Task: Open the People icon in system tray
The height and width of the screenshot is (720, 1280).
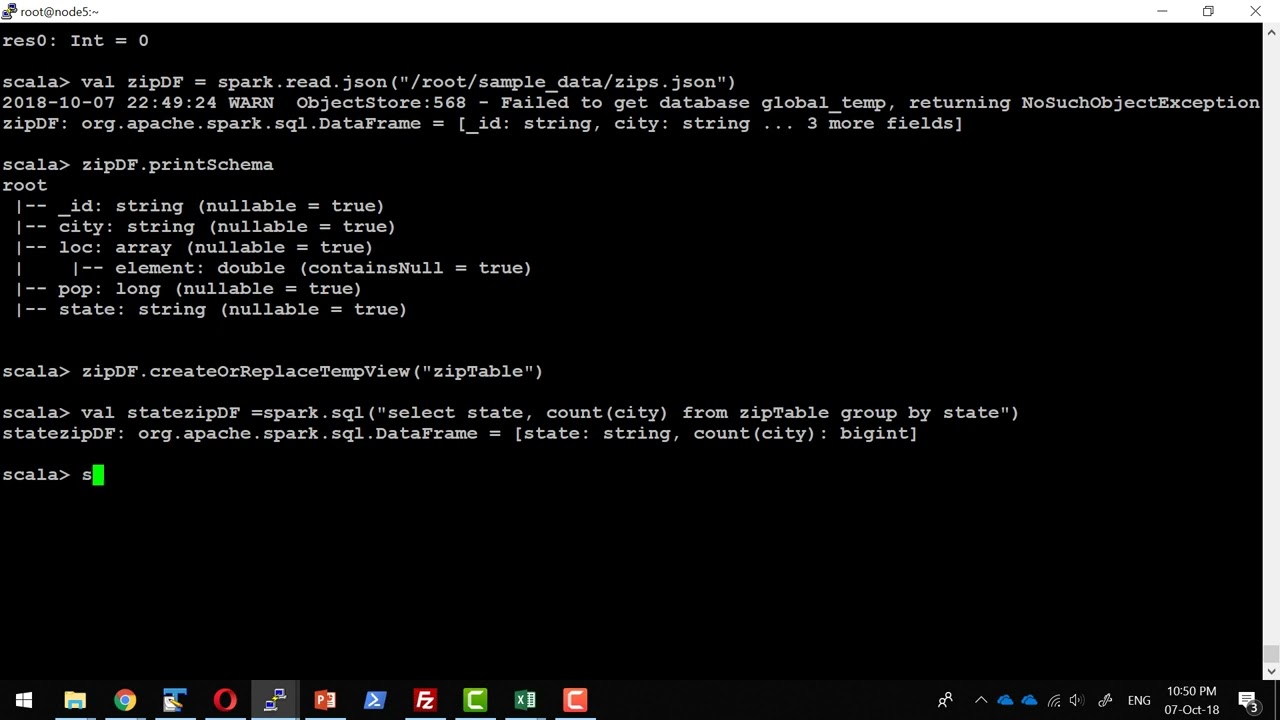Action: pos(945,700)
